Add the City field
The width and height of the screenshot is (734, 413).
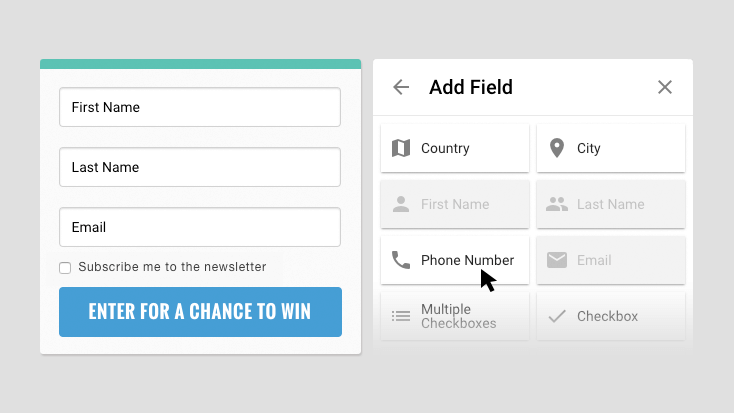click(x=611, y=148)
